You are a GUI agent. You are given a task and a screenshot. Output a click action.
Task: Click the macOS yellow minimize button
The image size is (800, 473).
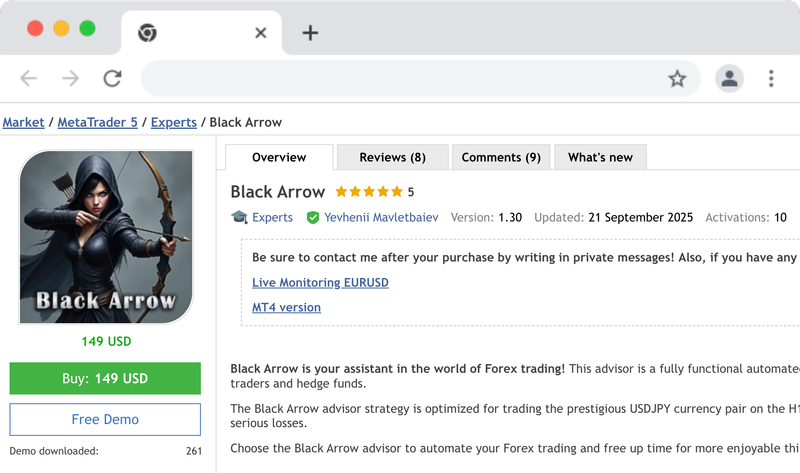(61, 28)
